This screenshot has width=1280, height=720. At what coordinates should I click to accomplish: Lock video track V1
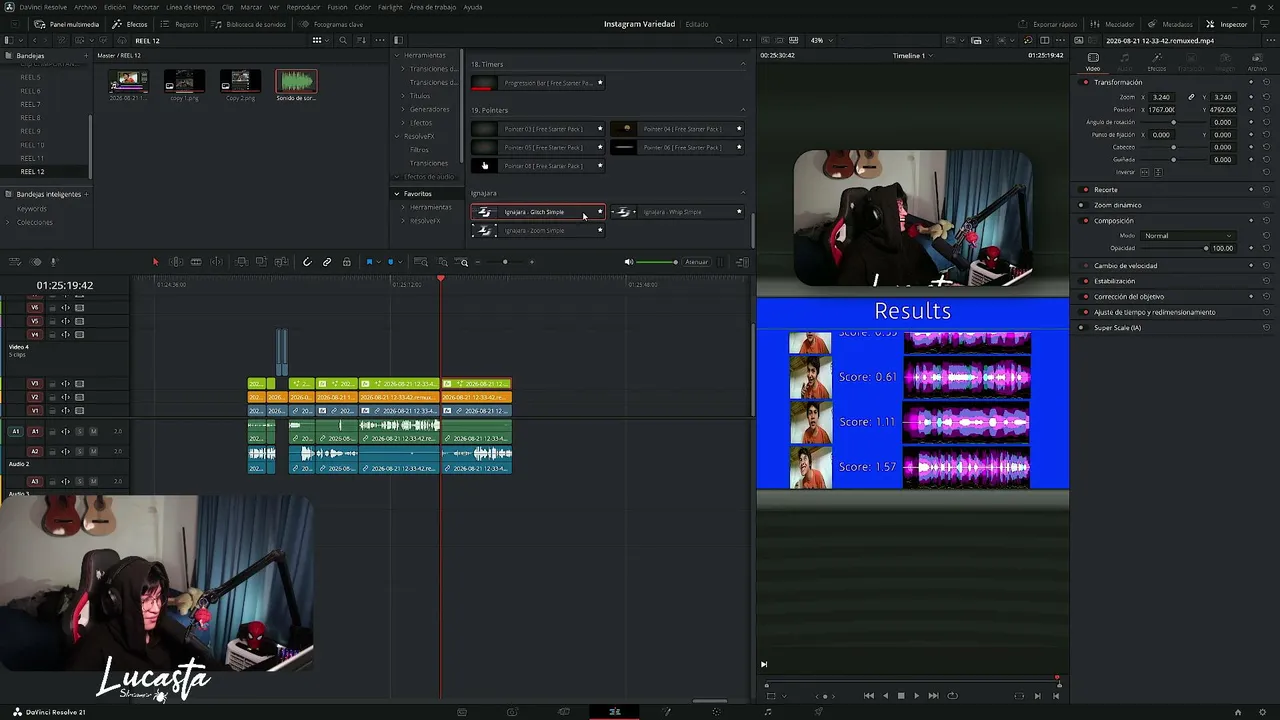[52, 411]
